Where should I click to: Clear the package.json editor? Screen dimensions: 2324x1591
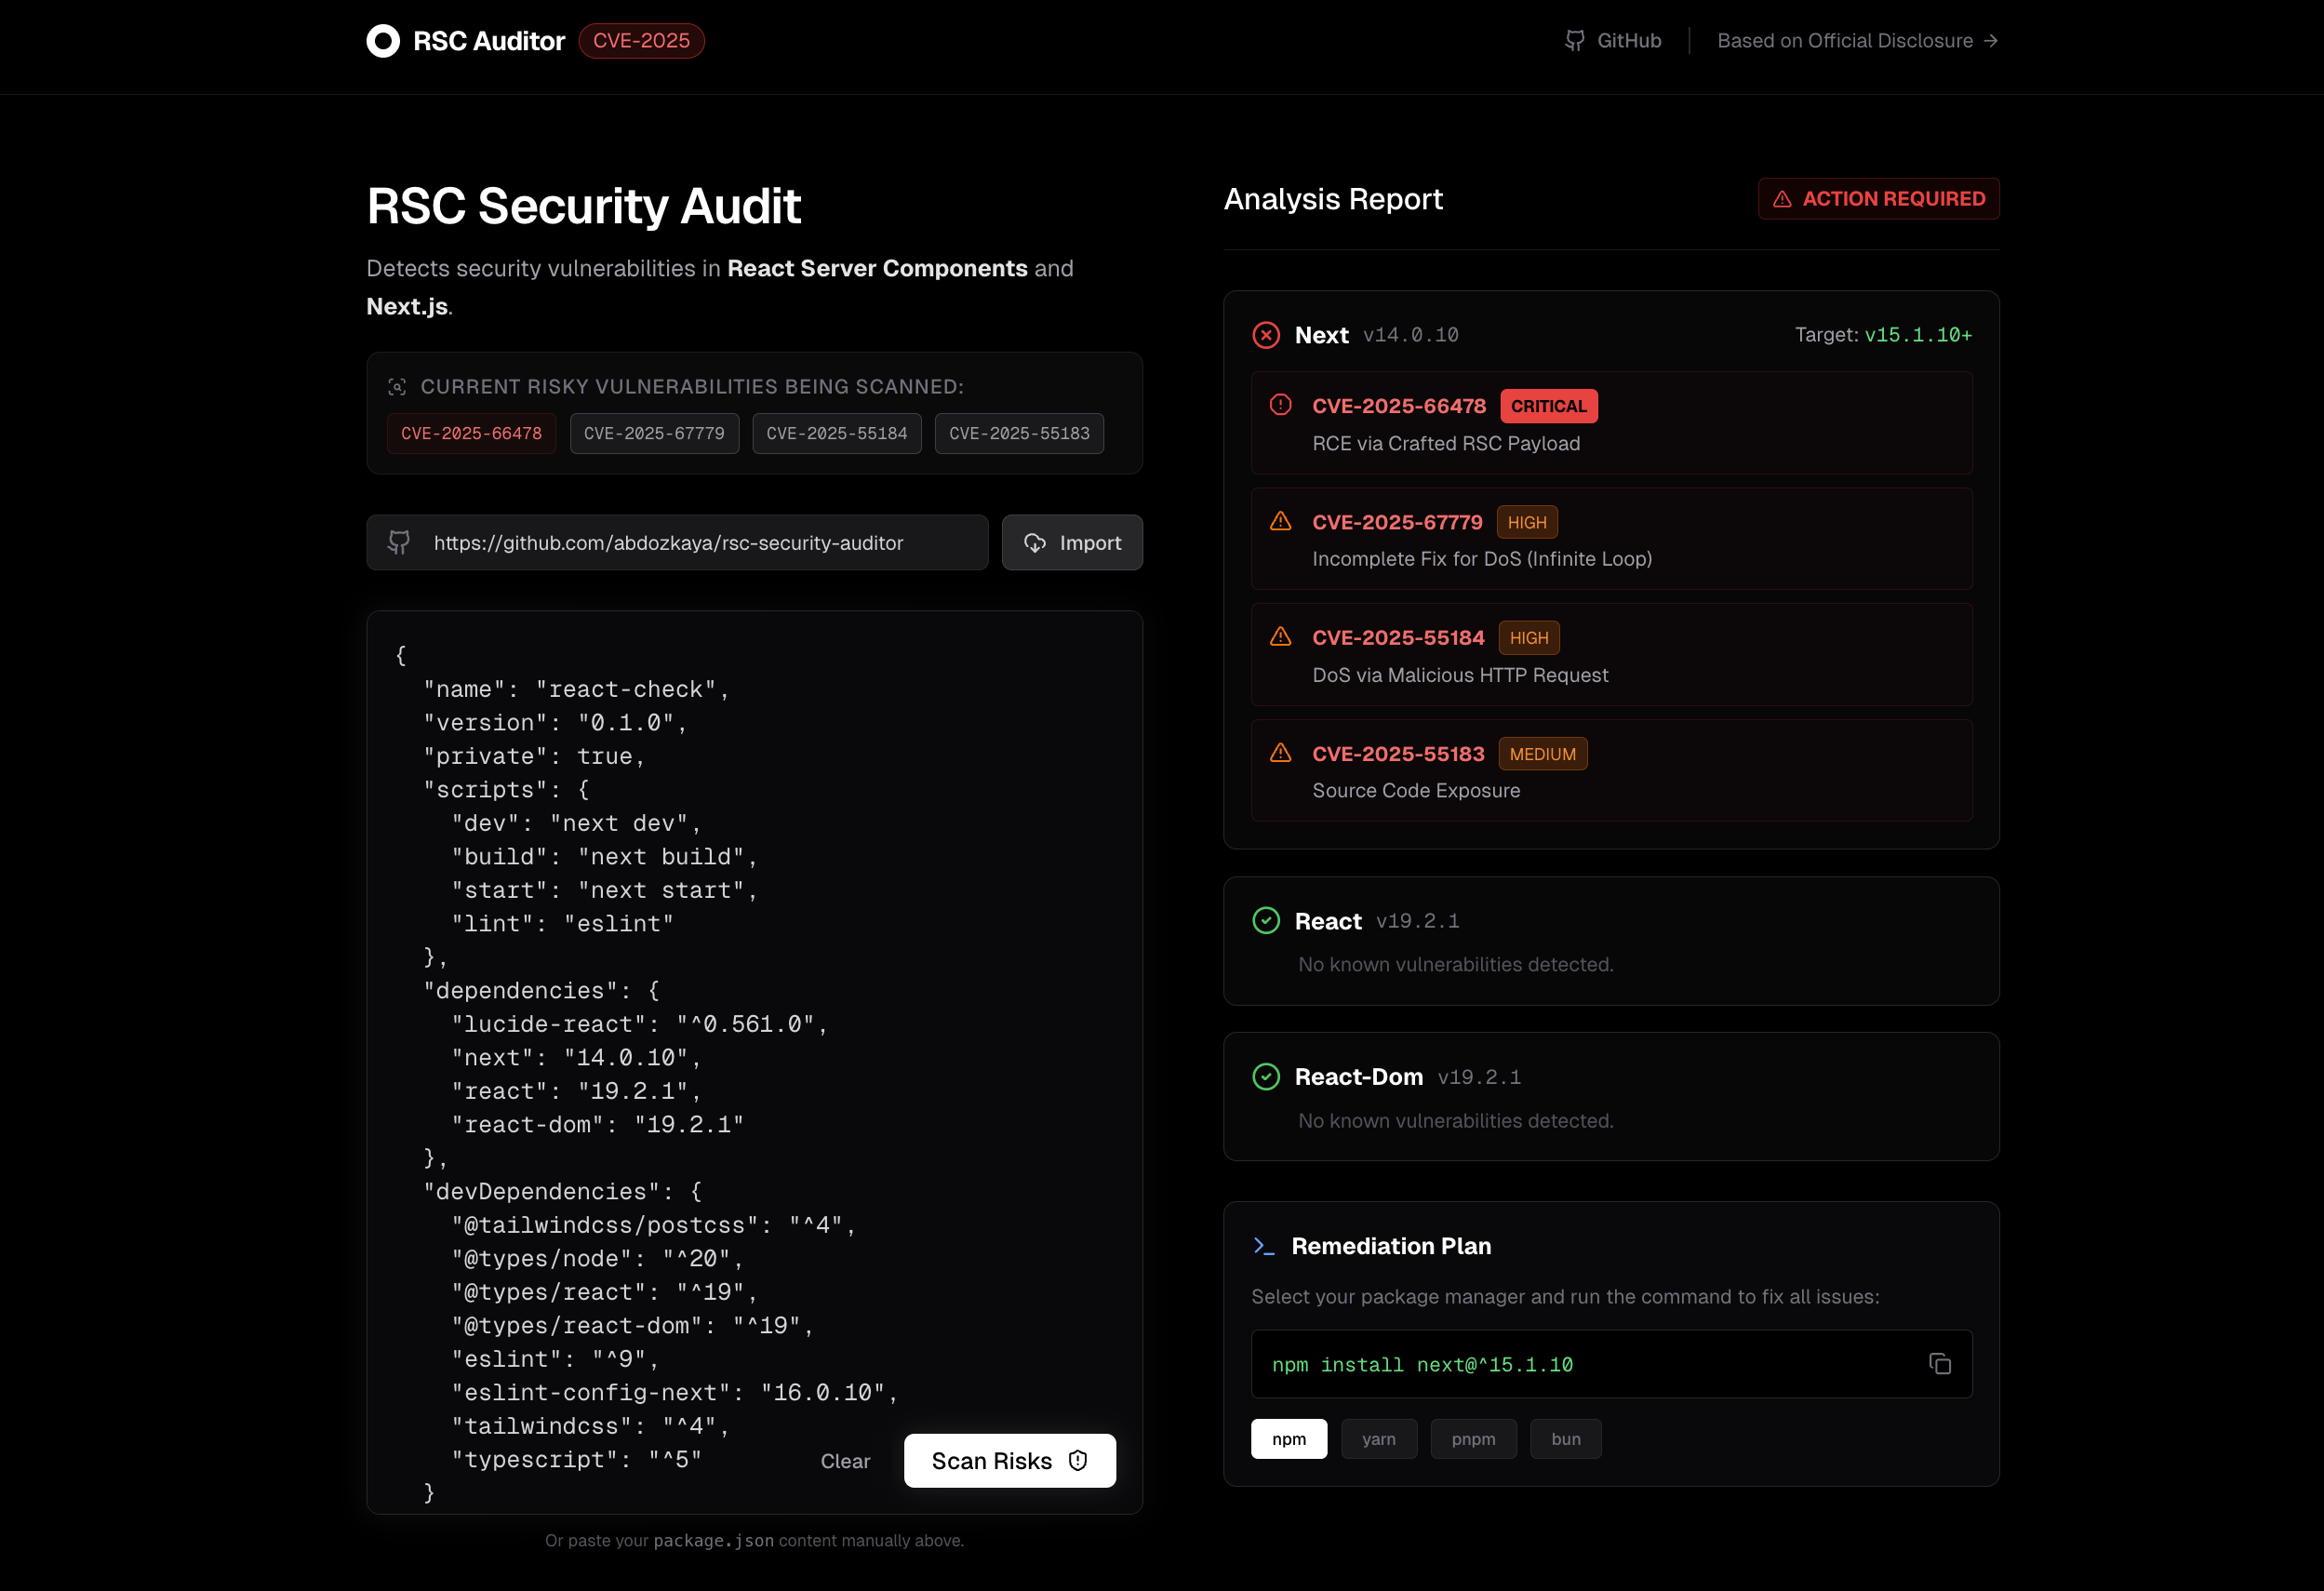pyautogui.click(x=845, y=1461)
